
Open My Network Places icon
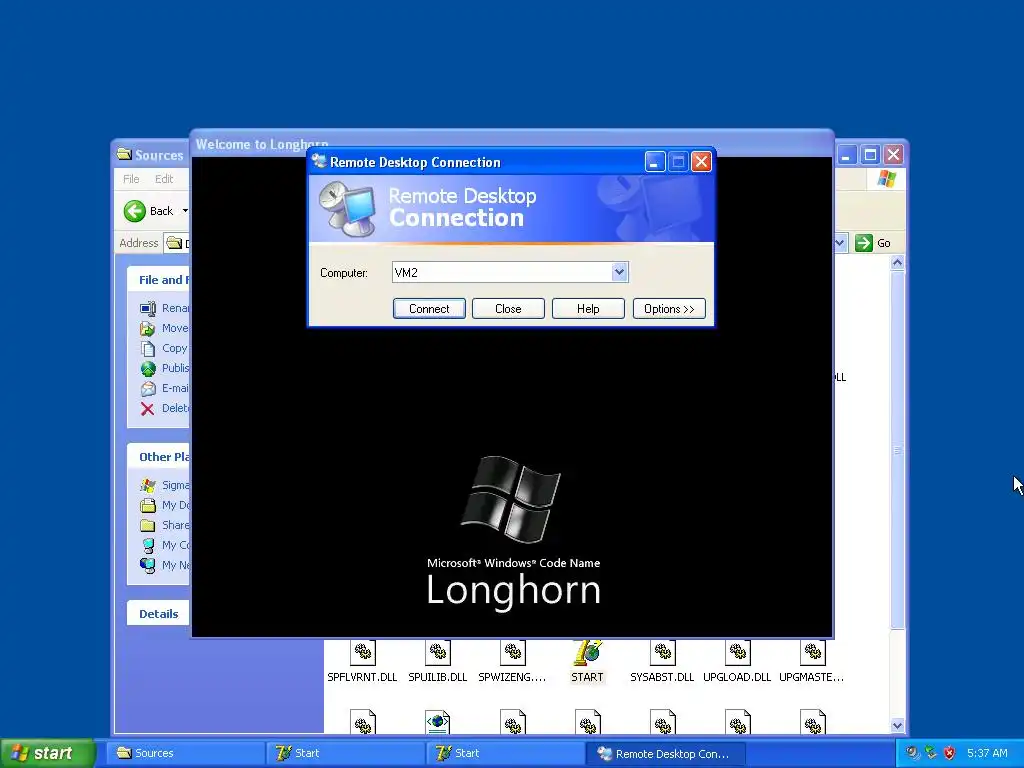click(x=148, y=565)
